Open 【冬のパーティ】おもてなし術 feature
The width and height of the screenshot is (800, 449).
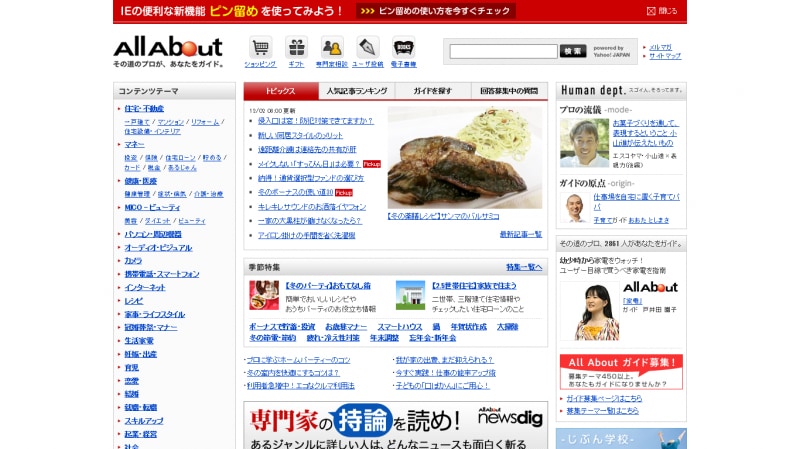pyautogui.click(x=328, y=286)
